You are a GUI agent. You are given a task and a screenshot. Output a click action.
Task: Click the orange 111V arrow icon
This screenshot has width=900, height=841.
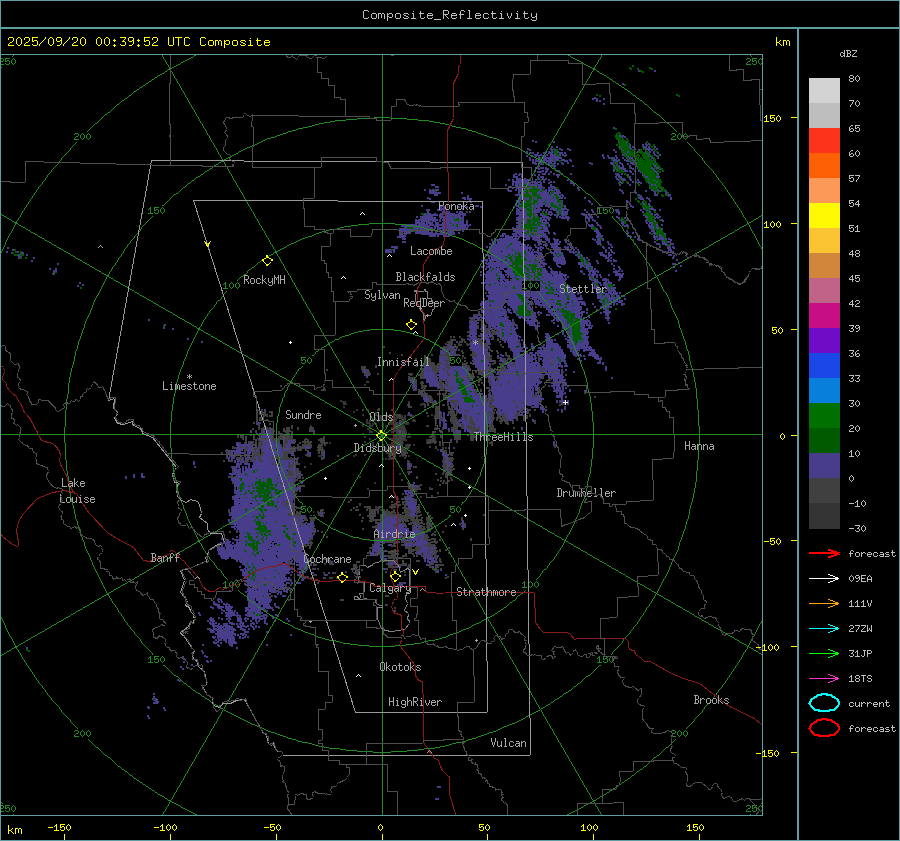point(824,603)
